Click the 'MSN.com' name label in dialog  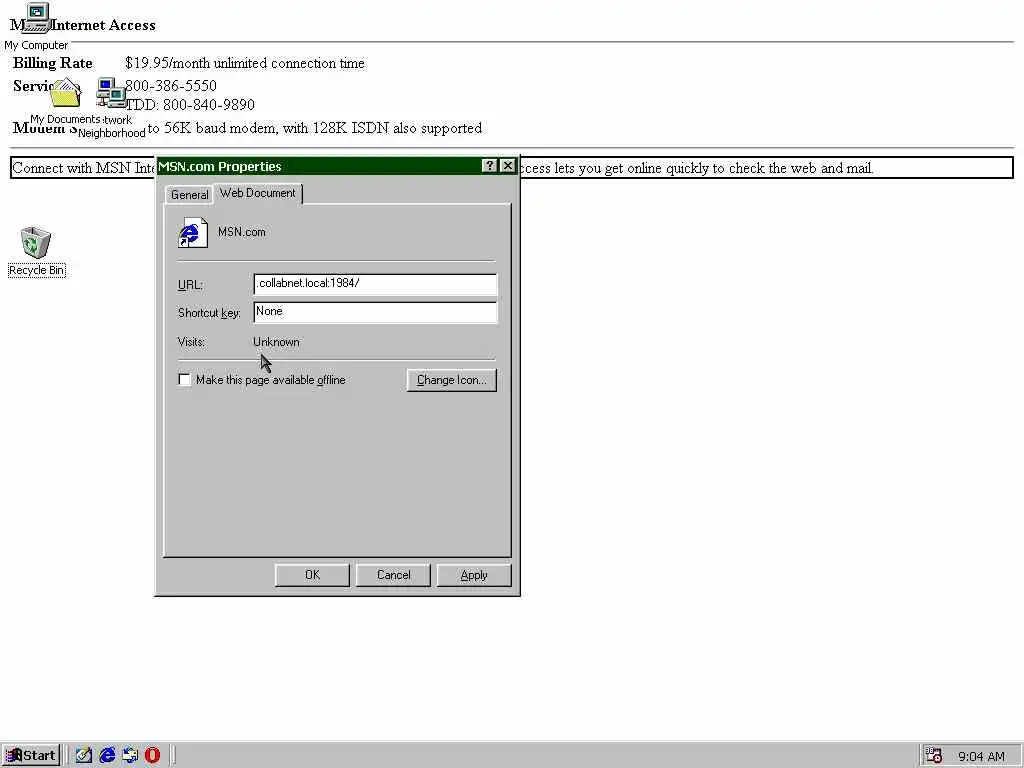tap(242, 232)
